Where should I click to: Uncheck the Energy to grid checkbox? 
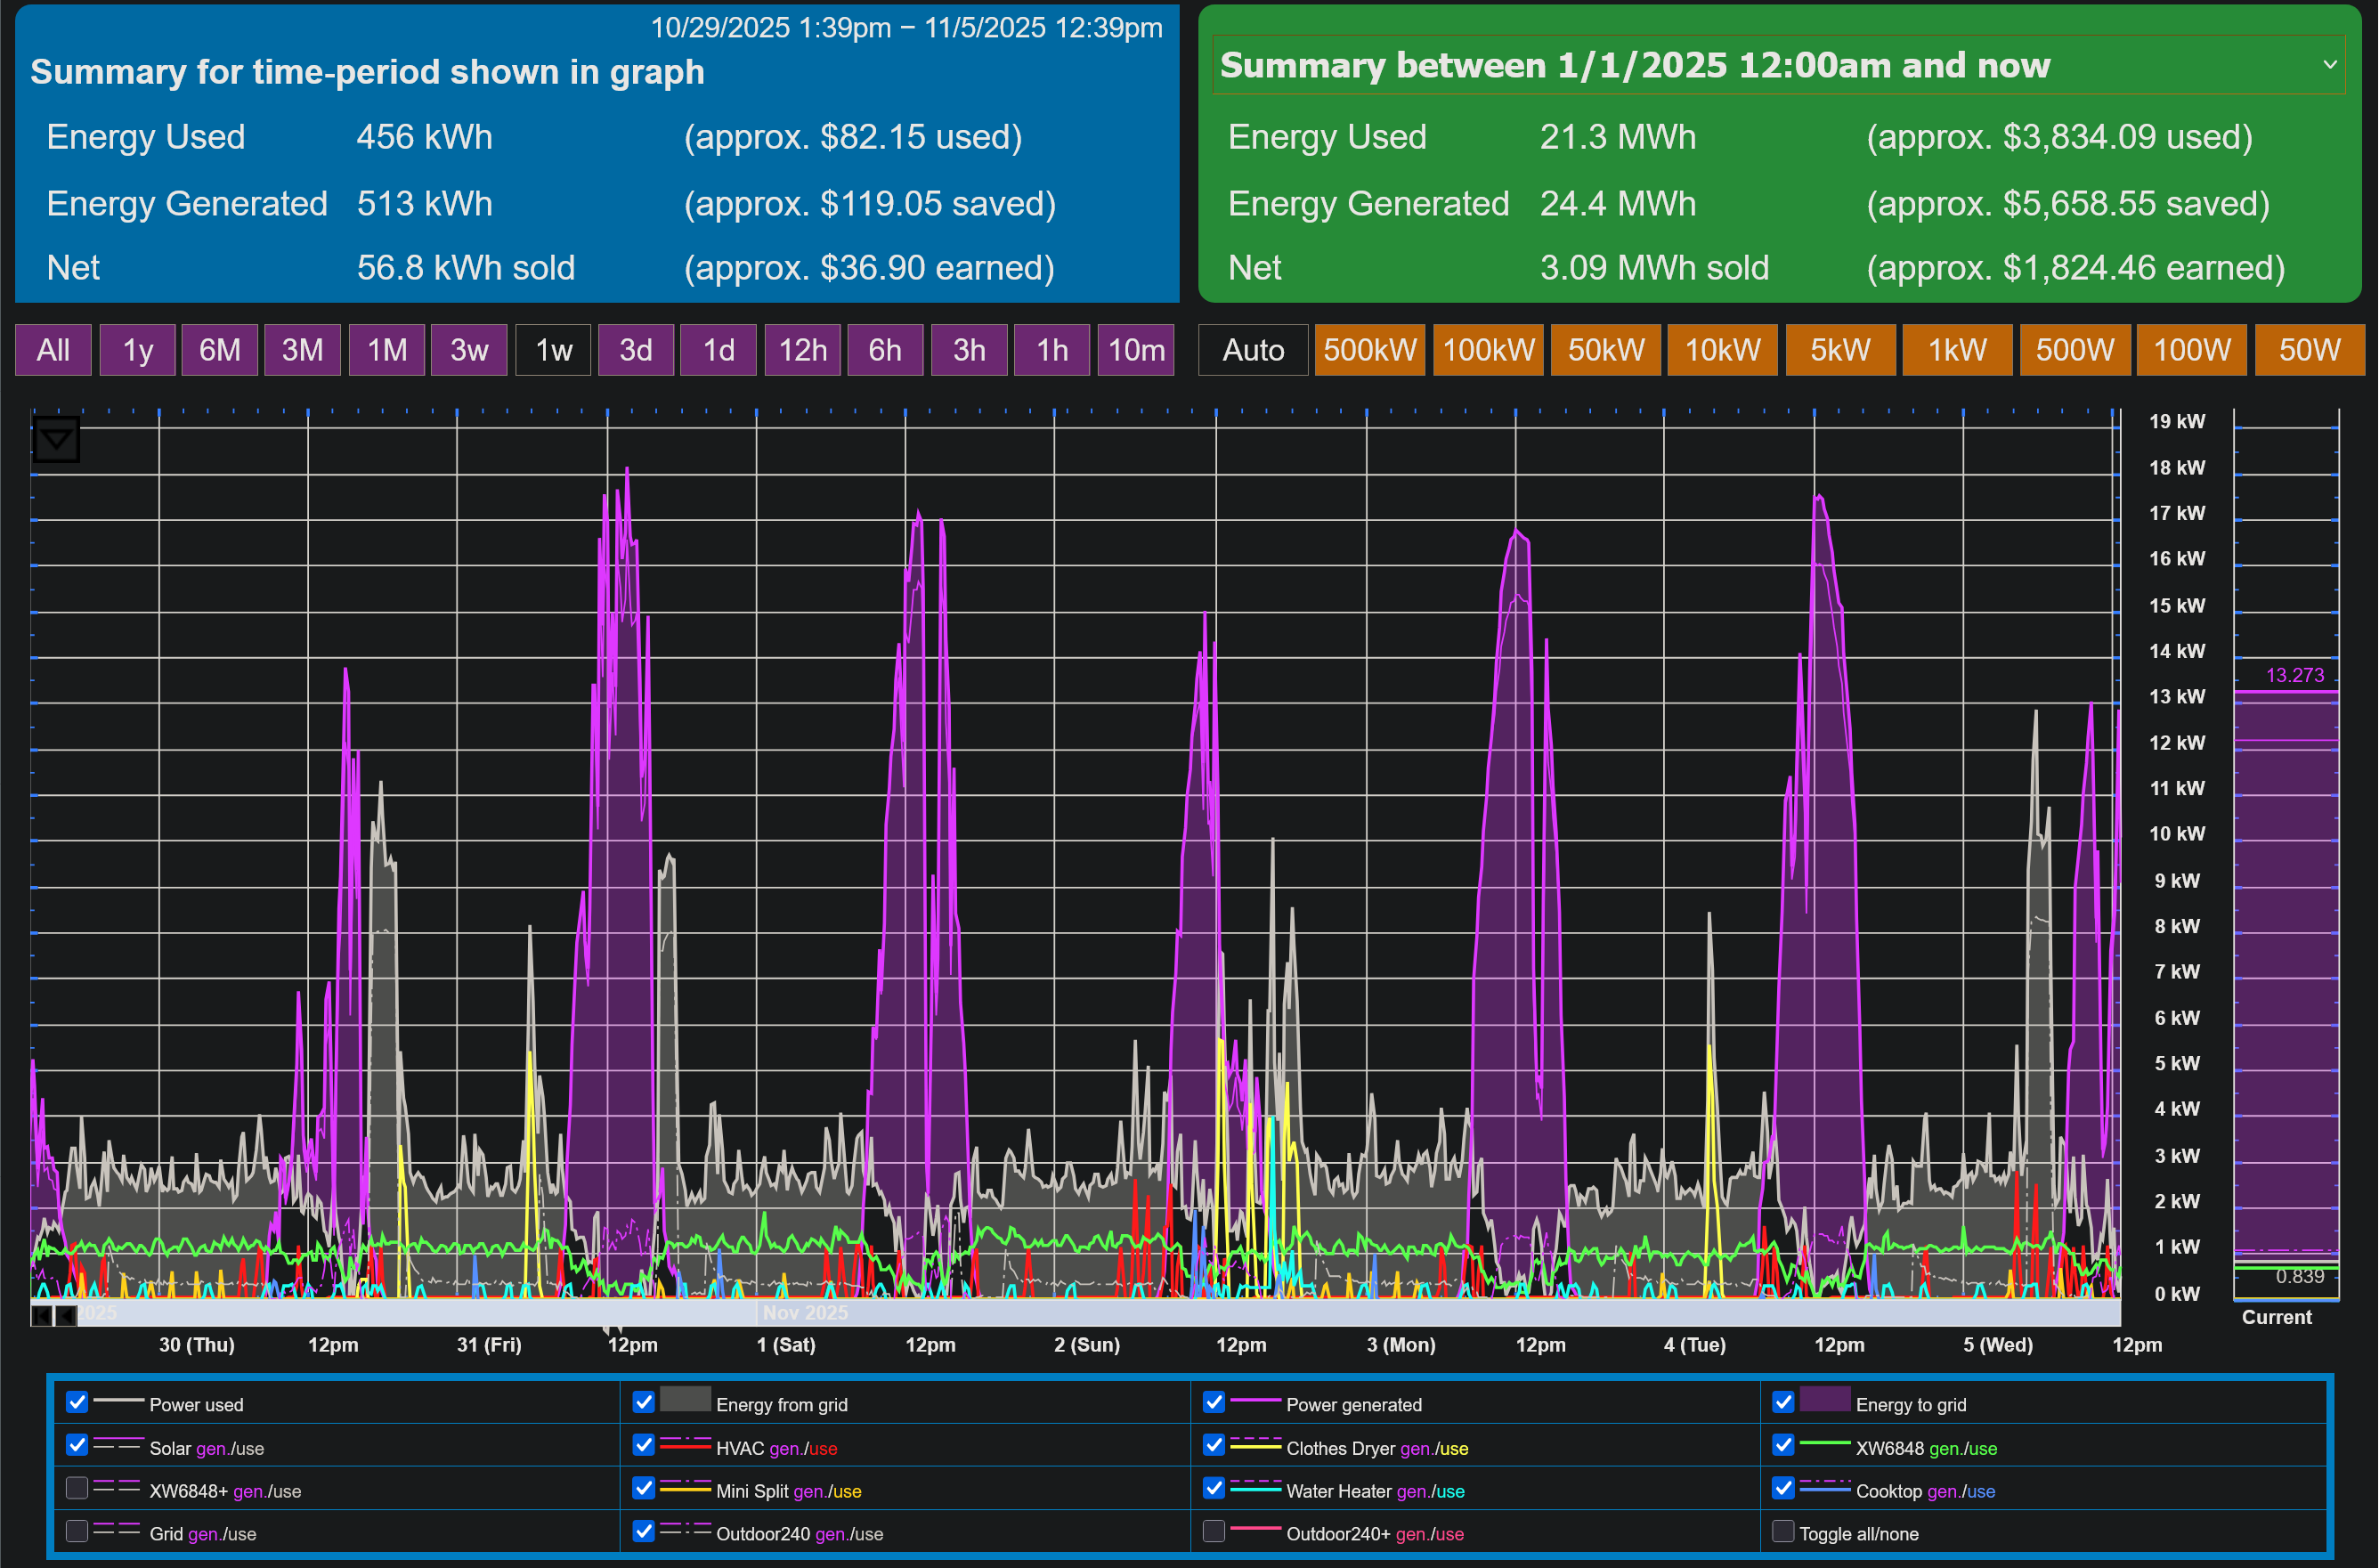[x=1783, y=1402]
